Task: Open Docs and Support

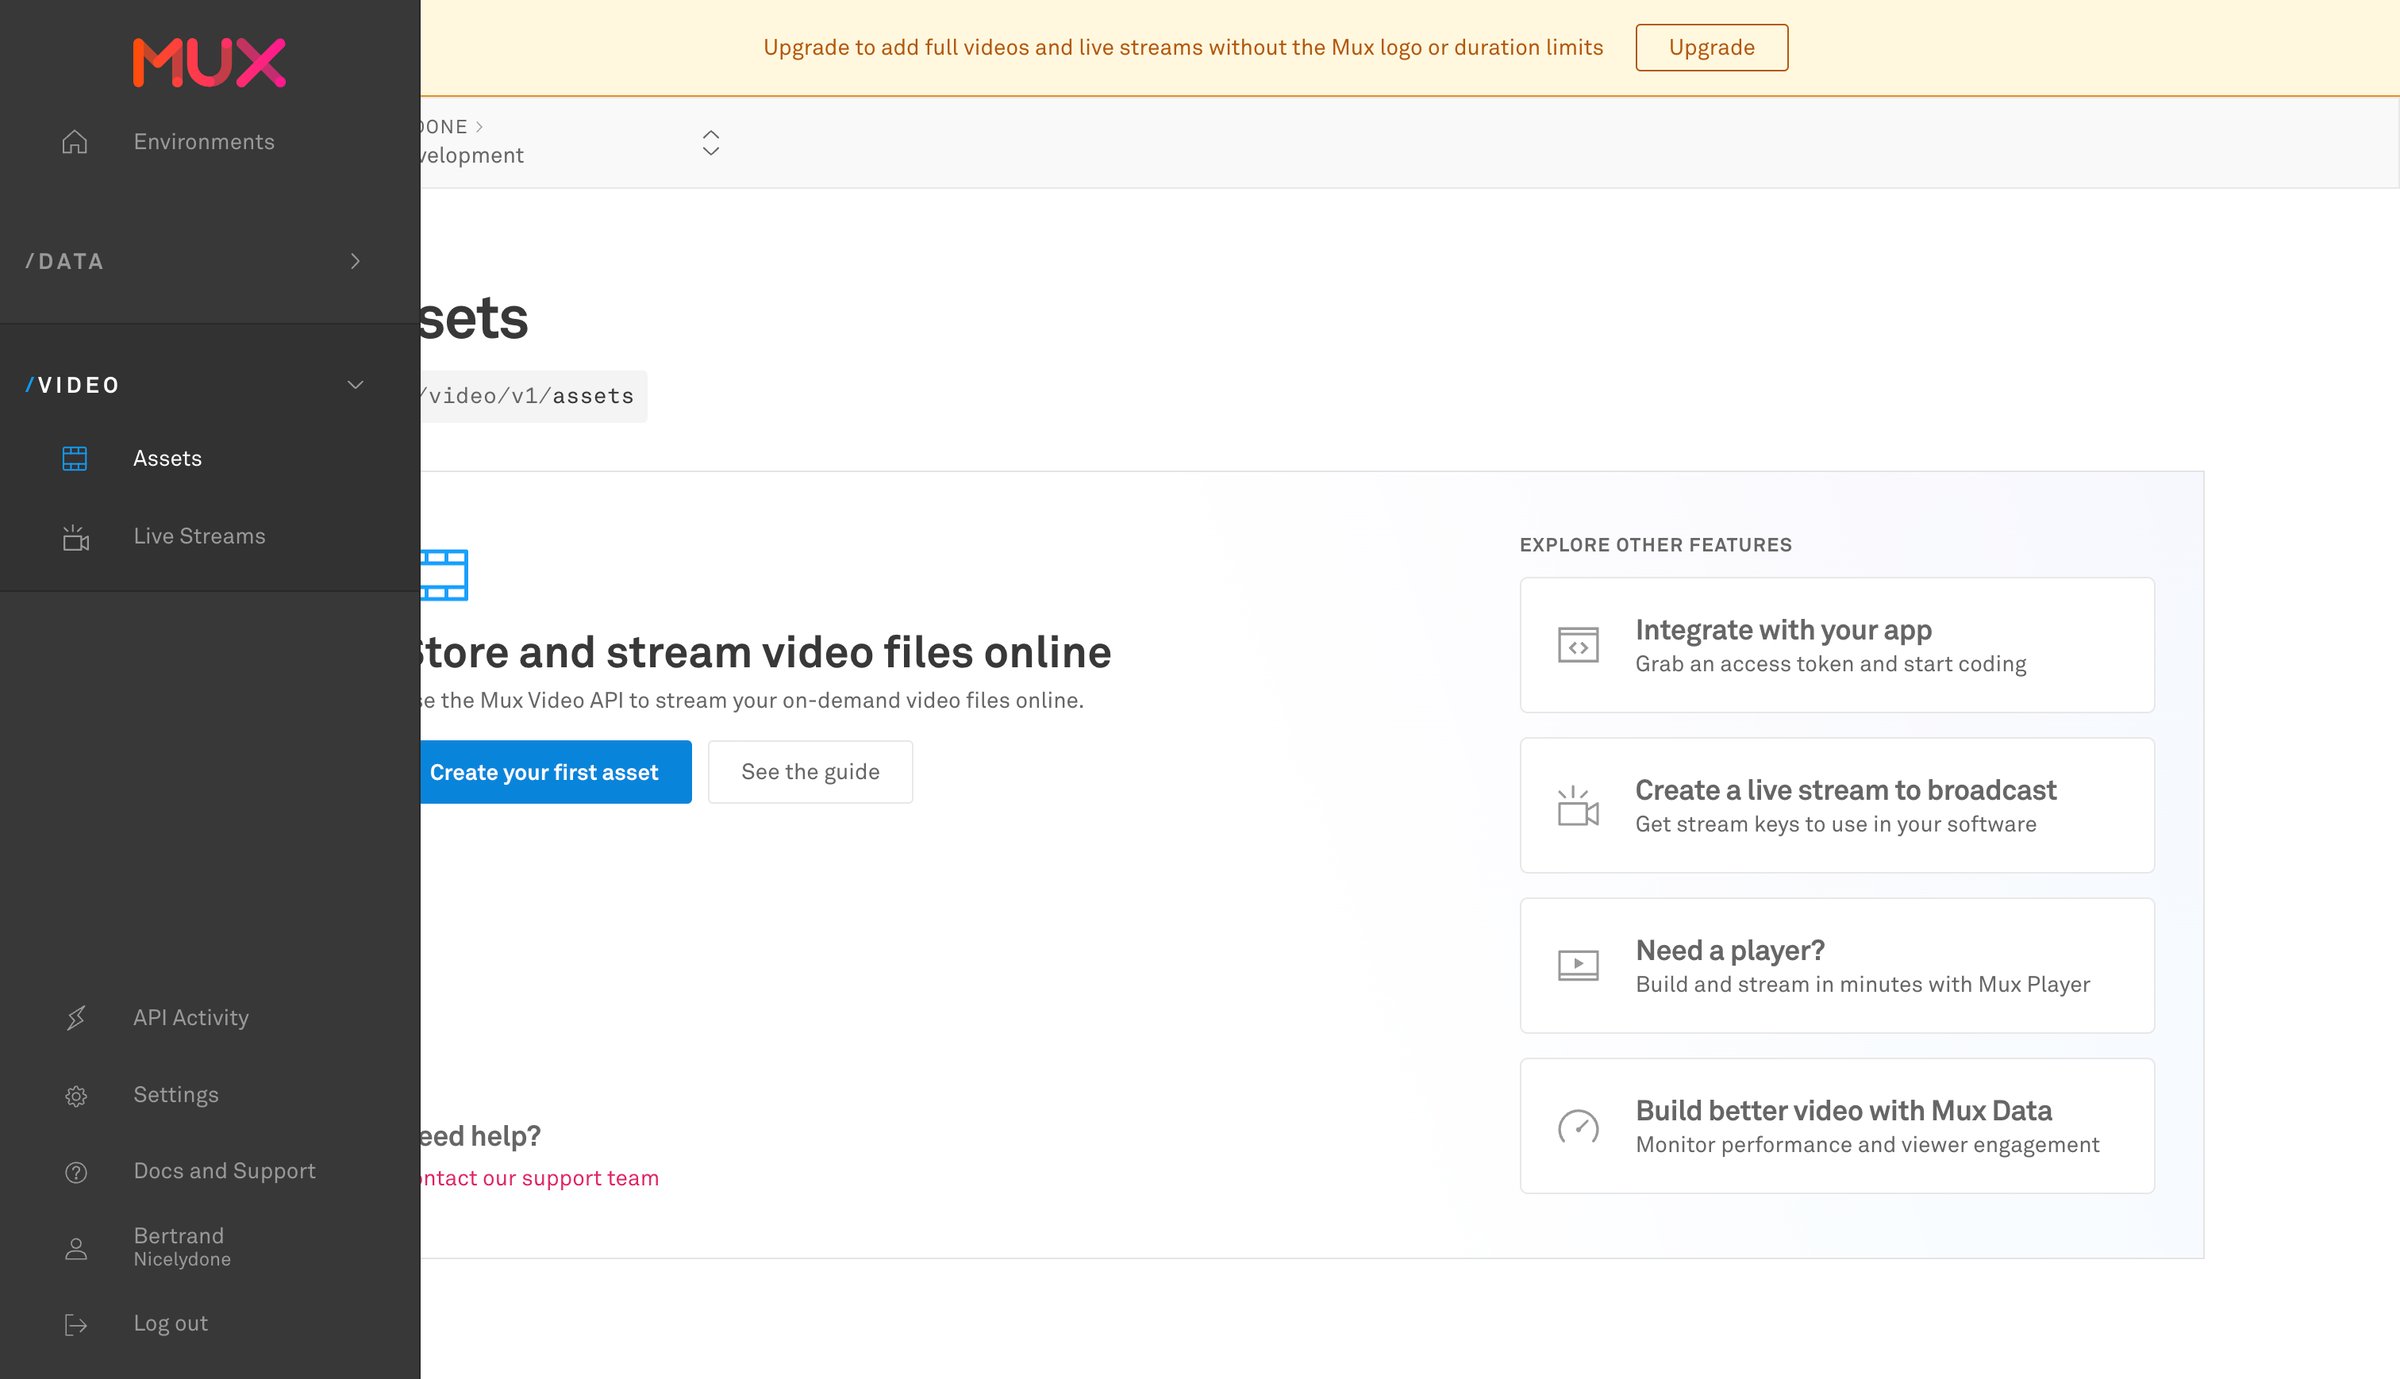Action: tap(225, 1170)
